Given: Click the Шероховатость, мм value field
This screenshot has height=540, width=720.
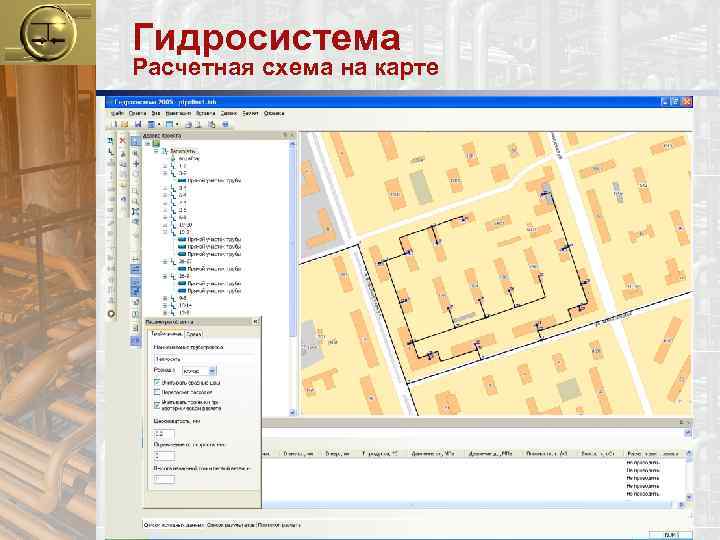Looking at the screenshot, I should 164,433.
